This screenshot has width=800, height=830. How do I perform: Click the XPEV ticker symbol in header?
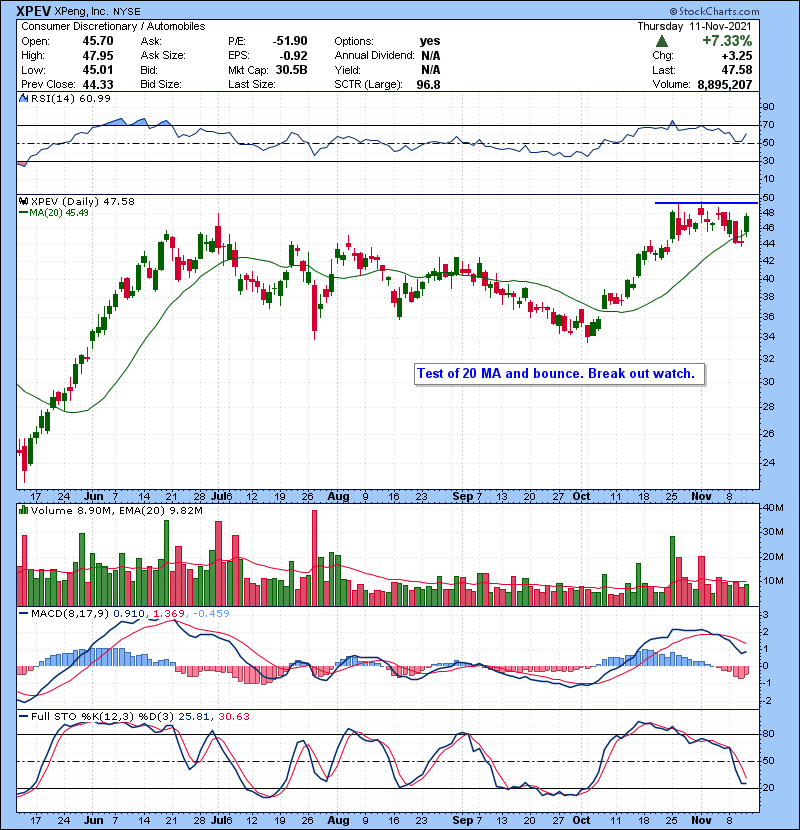point(34,11)
